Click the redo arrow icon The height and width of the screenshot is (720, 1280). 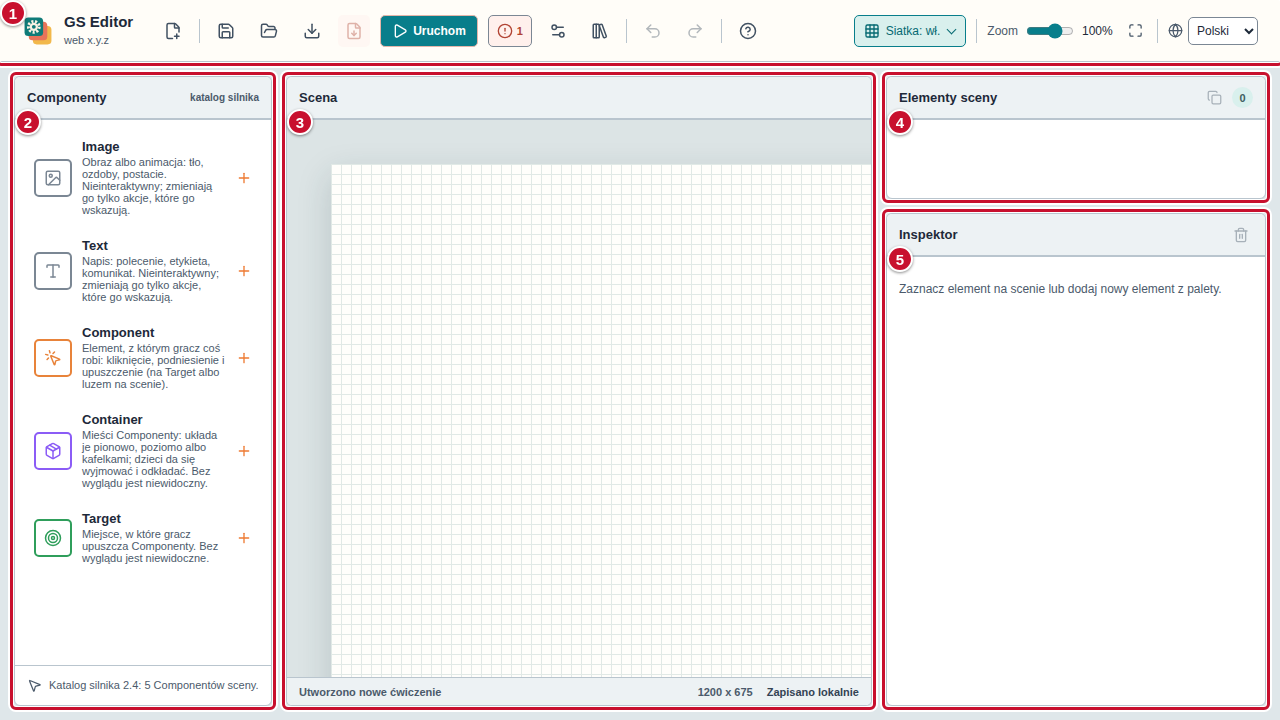point(695,31)
